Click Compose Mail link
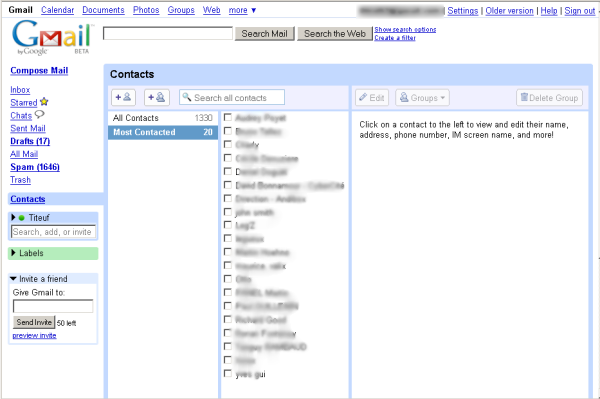The image size is (600, 399). coord(39,70)
